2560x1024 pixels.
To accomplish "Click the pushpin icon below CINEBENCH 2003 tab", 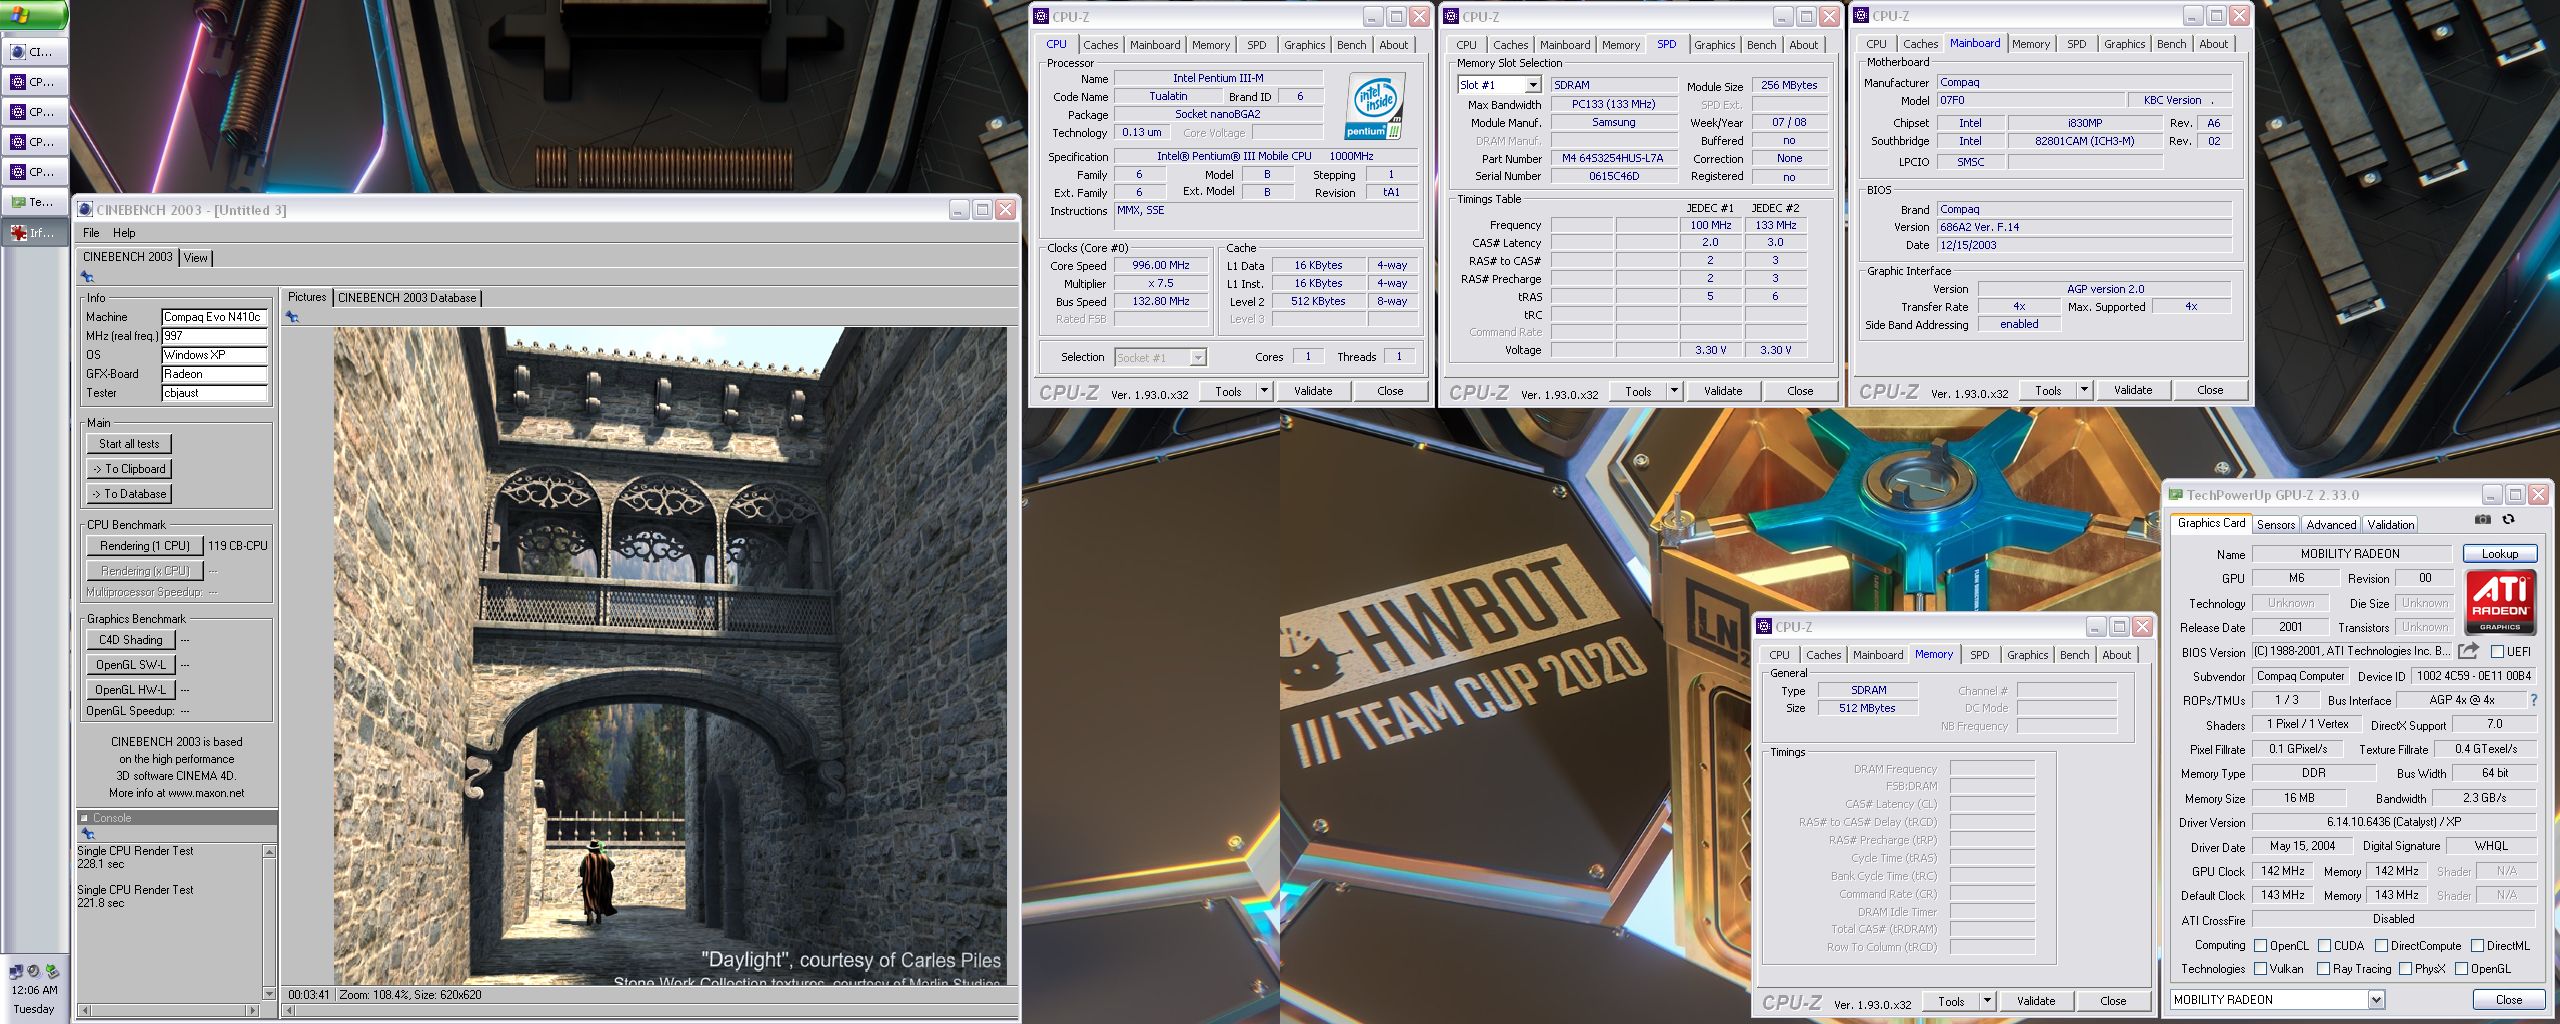I will [x=88, y=277].
